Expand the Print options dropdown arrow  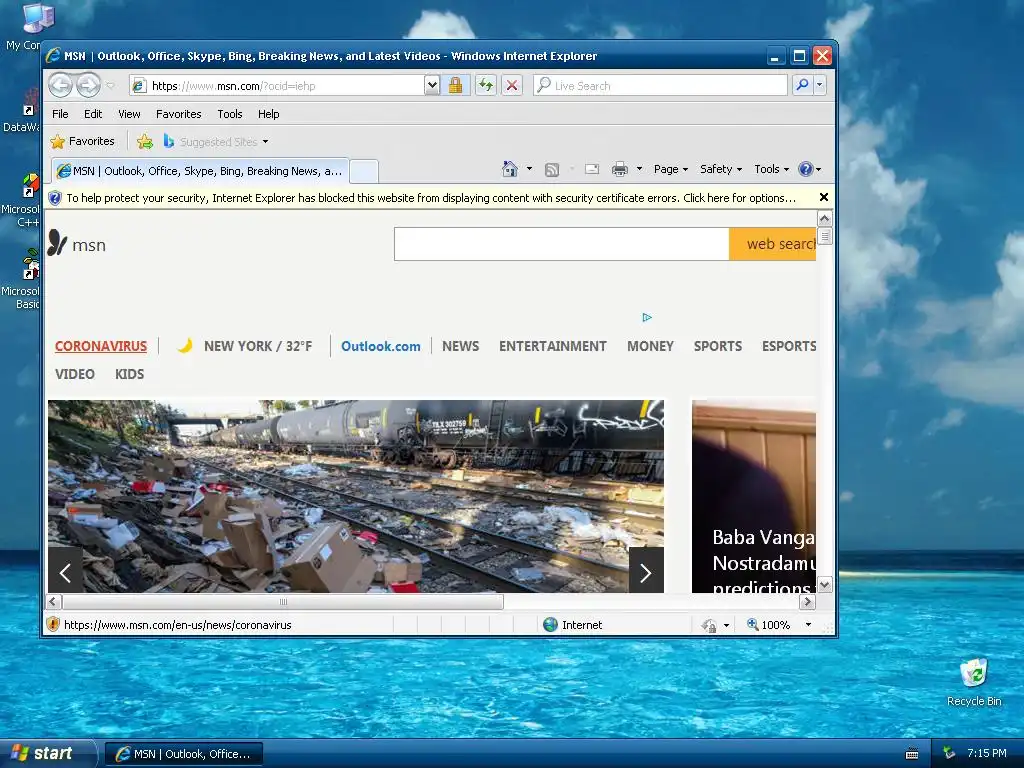[x=639, y=169]
